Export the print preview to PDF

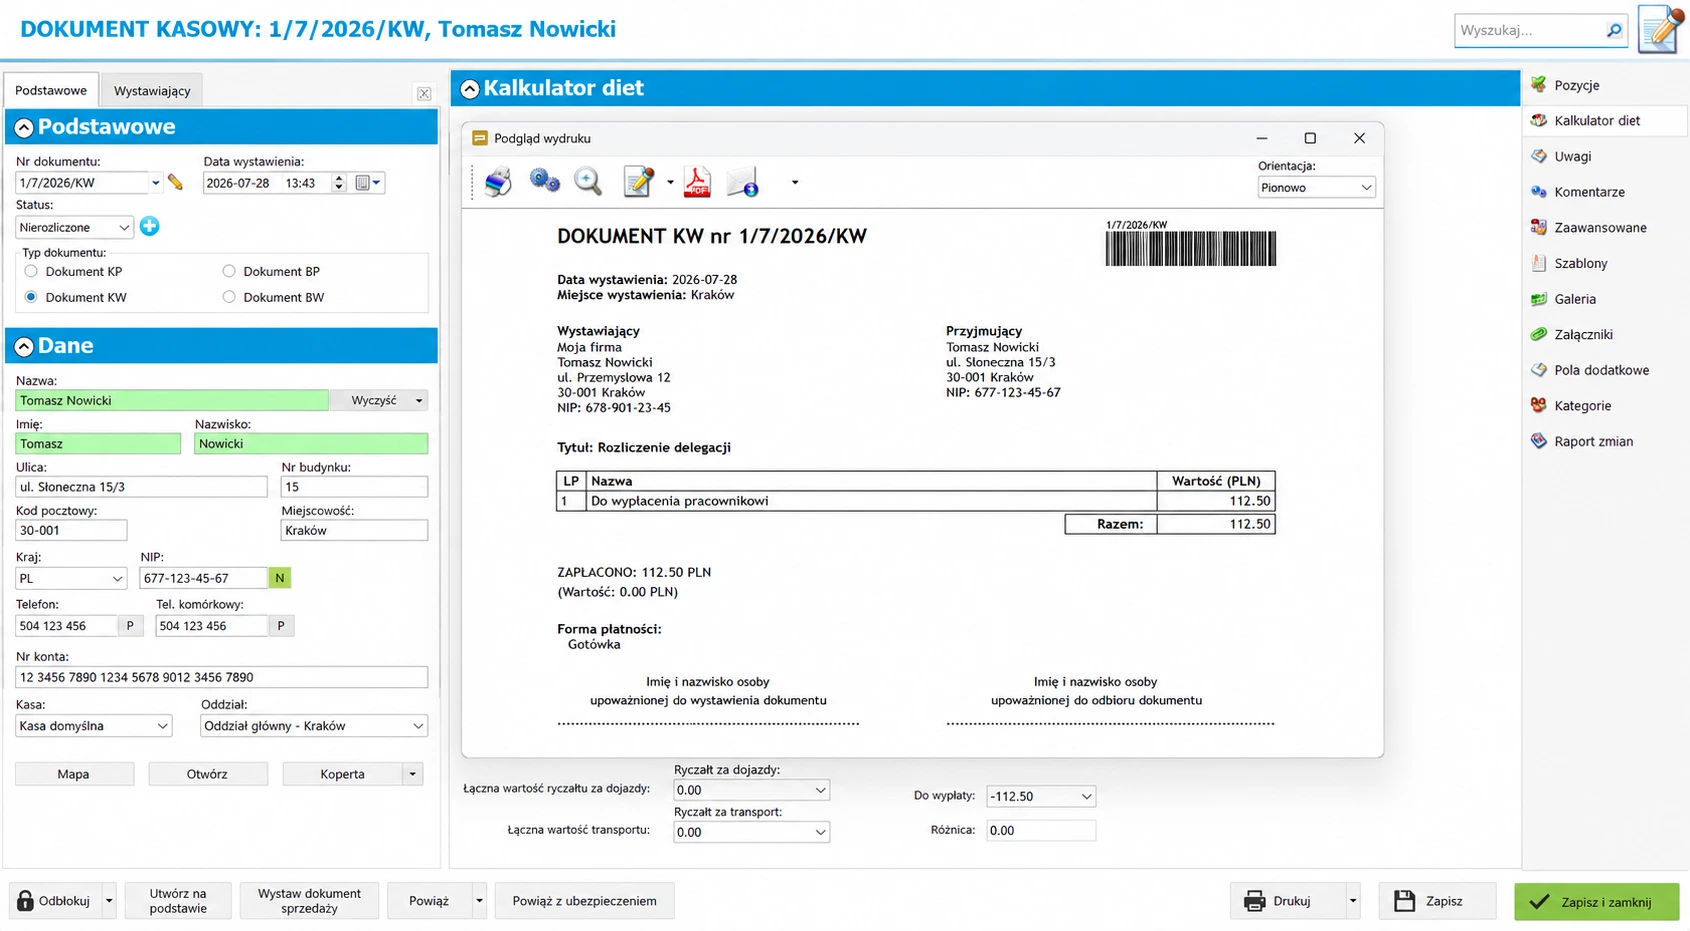[696, 182]
